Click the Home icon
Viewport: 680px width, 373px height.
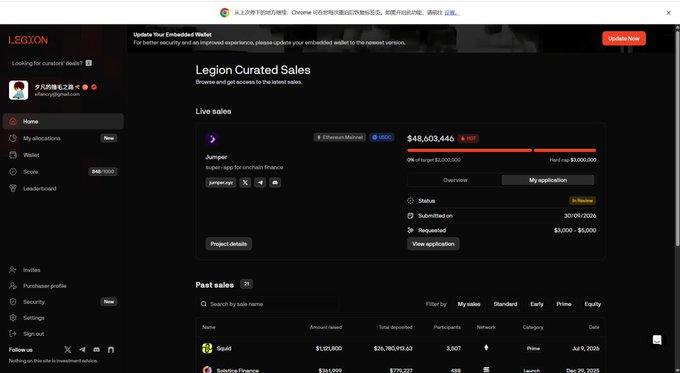13,121
